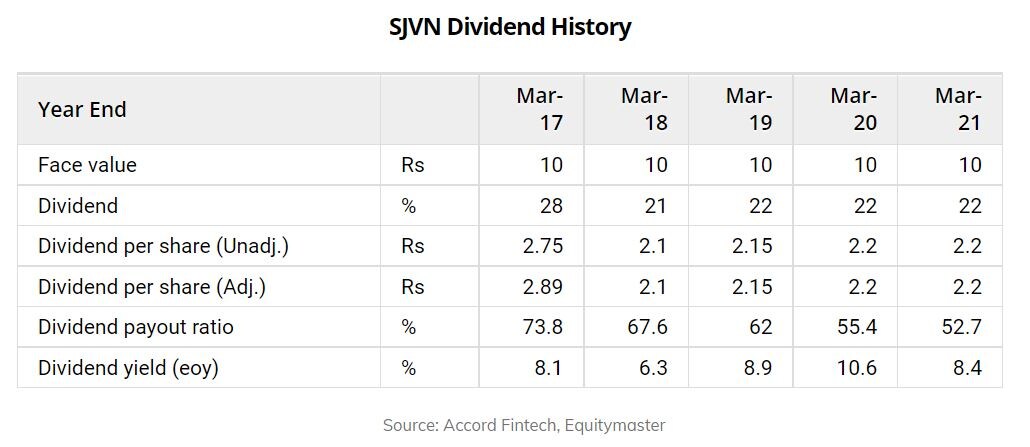The height and width of the screenshot is (447, 1030).
Task: Select the Mar-21 column header
Action: [958, 110]
